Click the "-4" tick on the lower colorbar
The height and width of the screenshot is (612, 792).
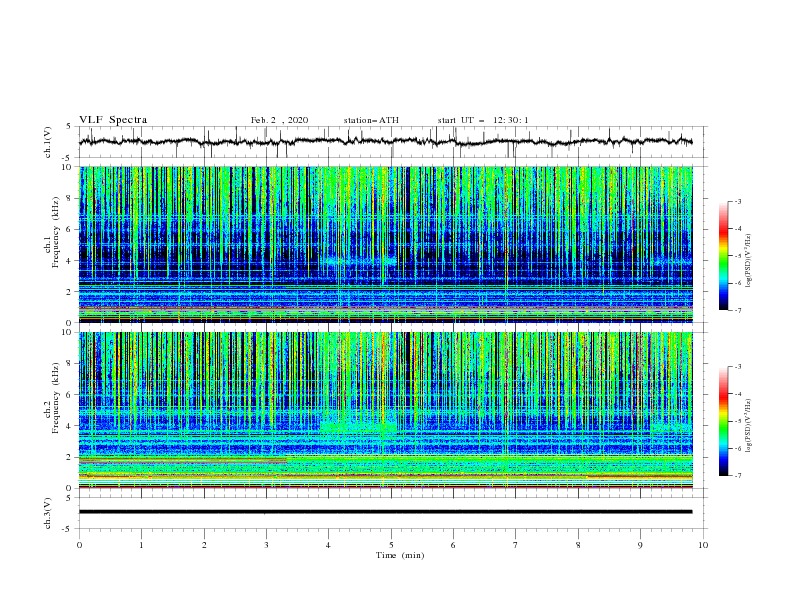tap(738, 394)
